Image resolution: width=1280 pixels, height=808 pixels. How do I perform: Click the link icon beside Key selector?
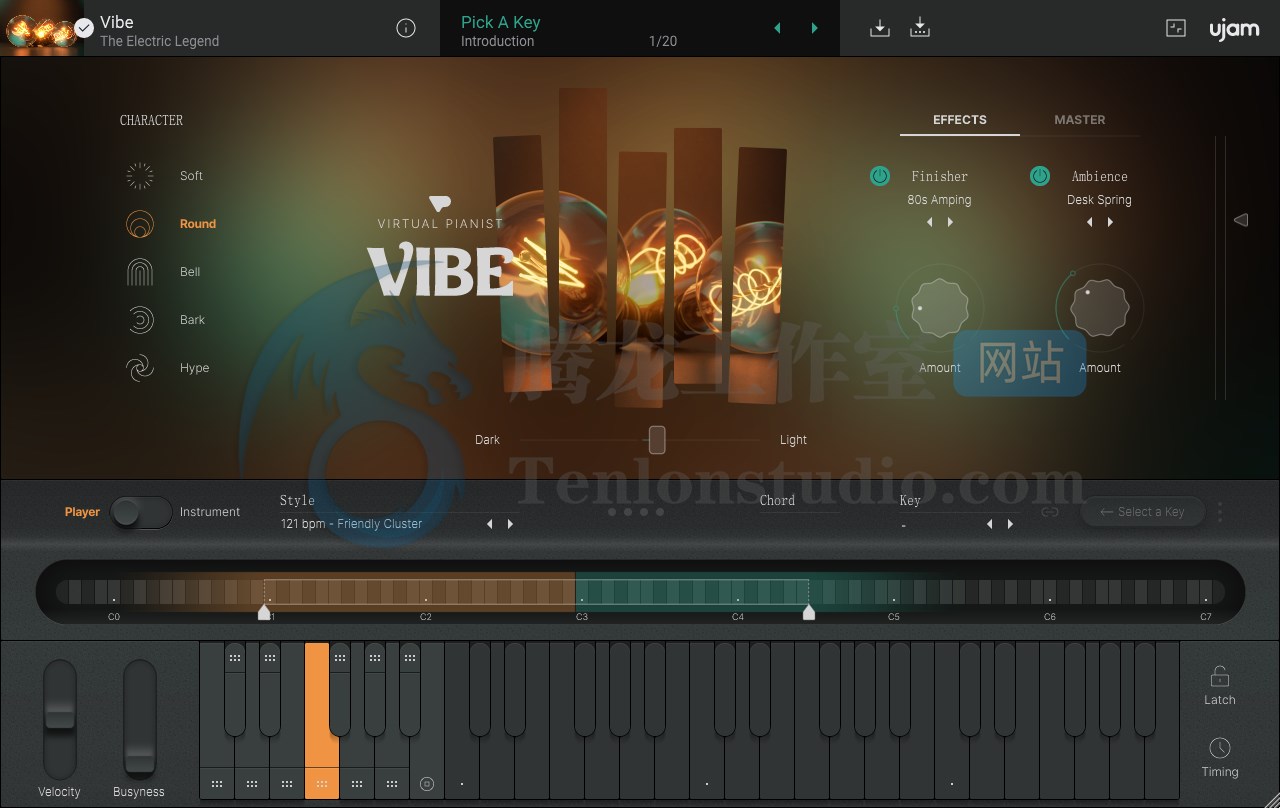tap(1050, 512)
